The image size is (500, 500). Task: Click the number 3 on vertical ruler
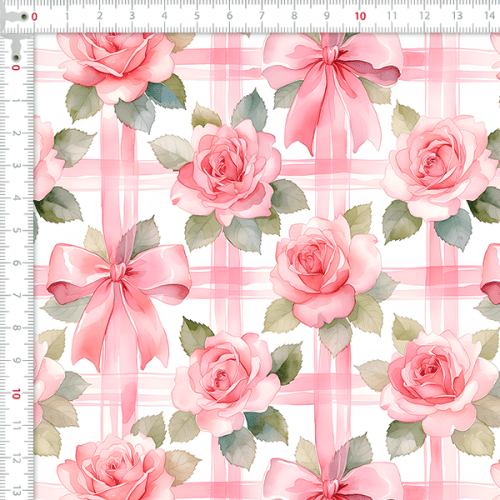tap(16, 166)
